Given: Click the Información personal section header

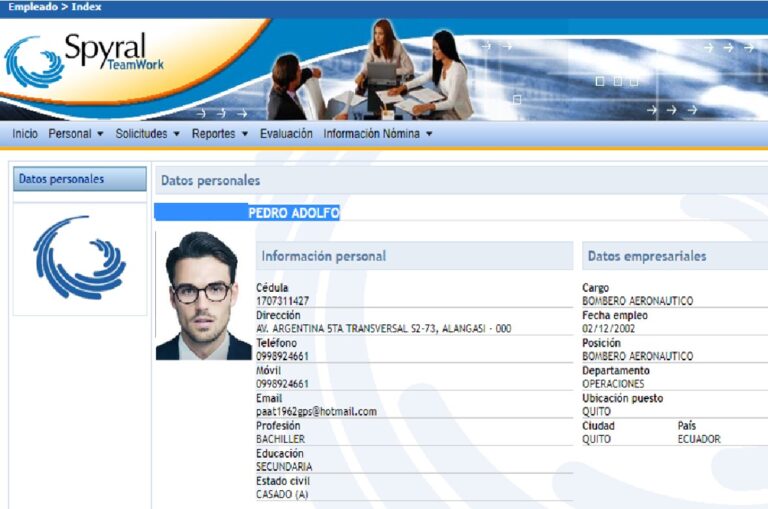Looking at the screenshot, I should [x=324, y=256].
